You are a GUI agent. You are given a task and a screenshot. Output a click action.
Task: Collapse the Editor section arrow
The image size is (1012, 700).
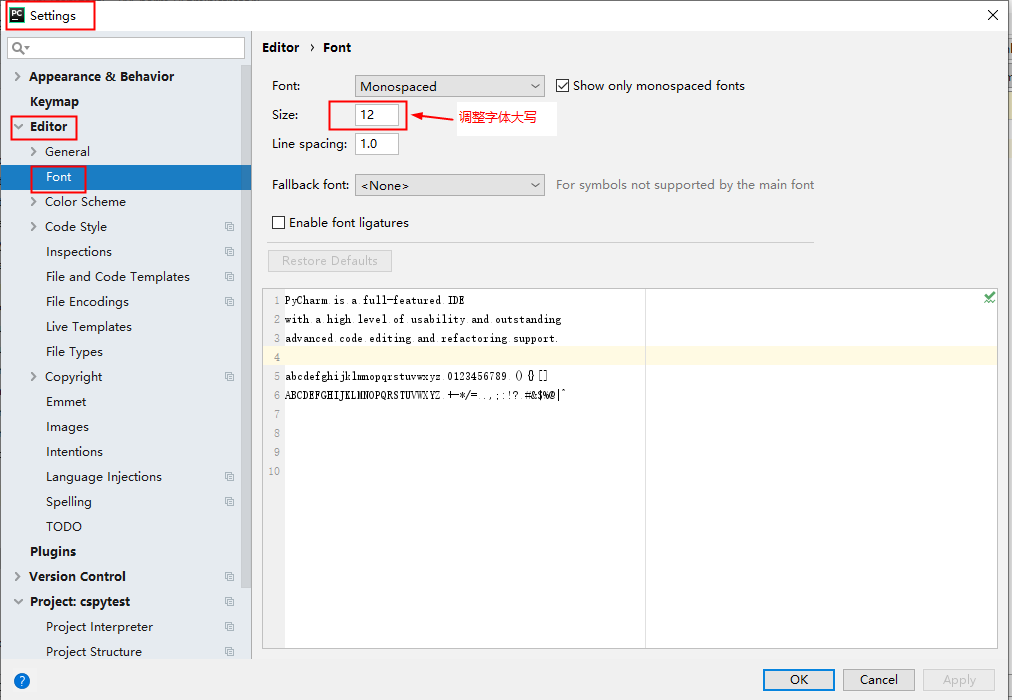[19, 126]
